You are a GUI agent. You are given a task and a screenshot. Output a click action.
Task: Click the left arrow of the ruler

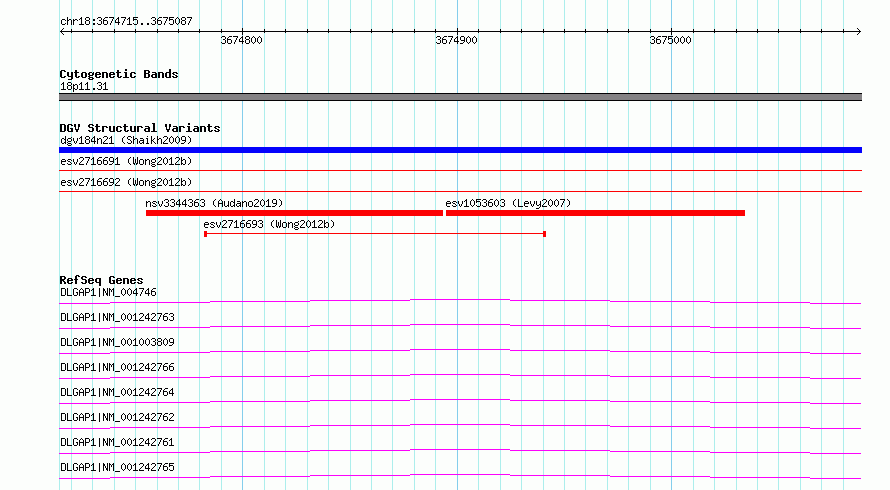pos(62,31)
